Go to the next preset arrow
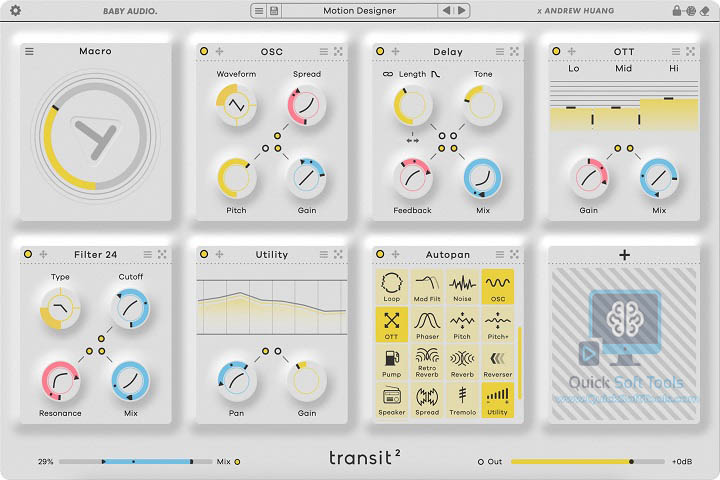The image size is (720, 480). (x=462, y=10)
